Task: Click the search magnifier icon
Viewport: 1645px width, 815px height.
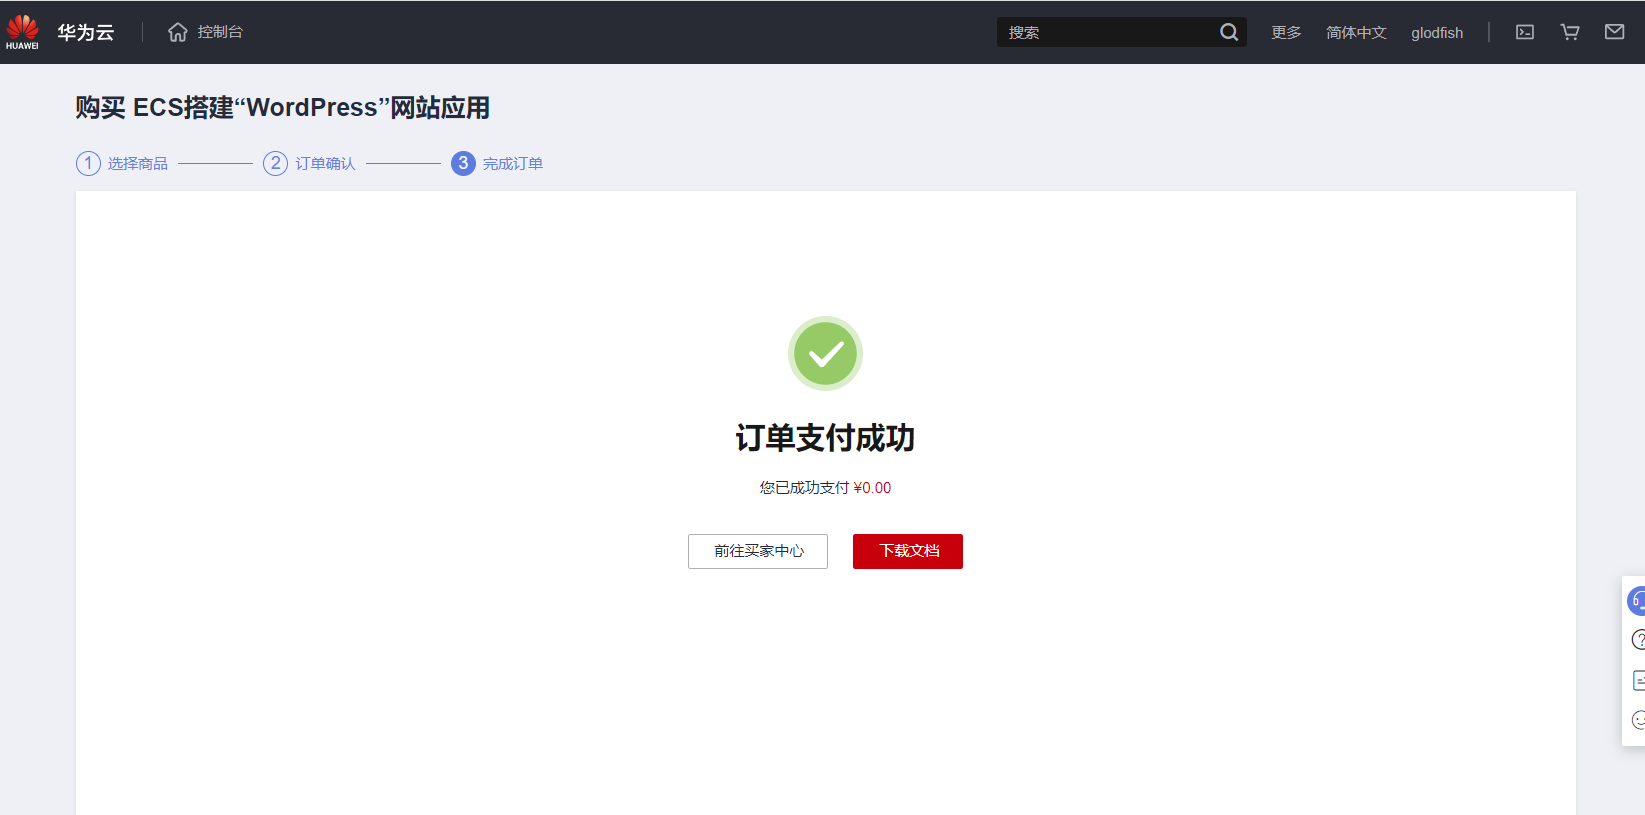Action: [x=1229, y=32]
